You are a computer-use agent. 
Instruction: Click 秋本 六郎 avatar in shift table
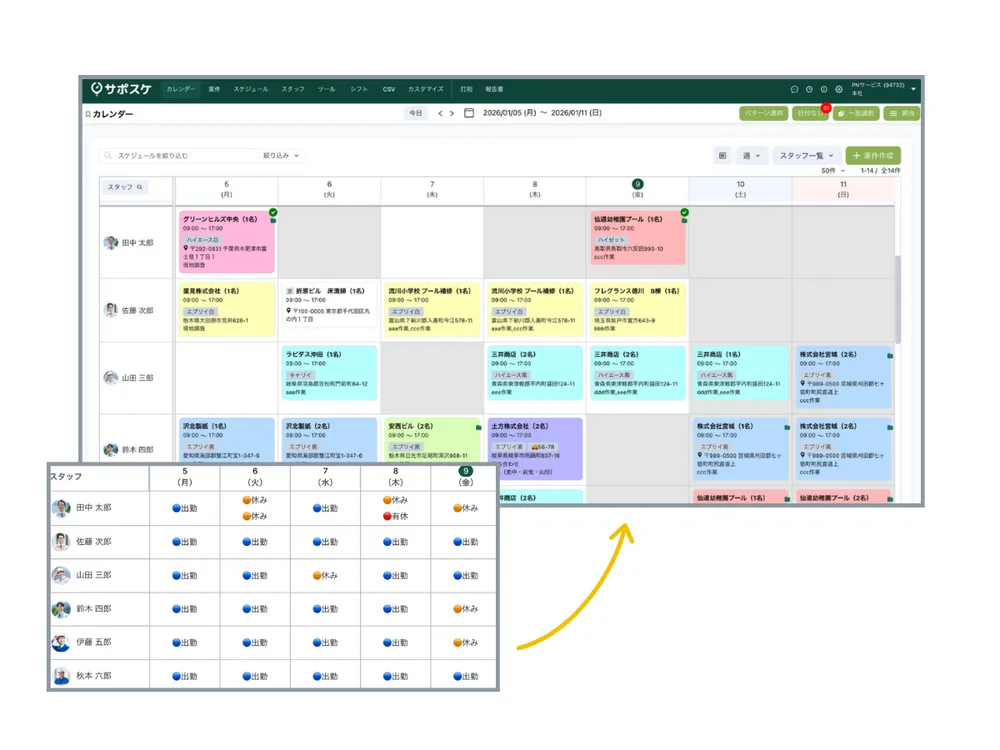coord(61,676)
